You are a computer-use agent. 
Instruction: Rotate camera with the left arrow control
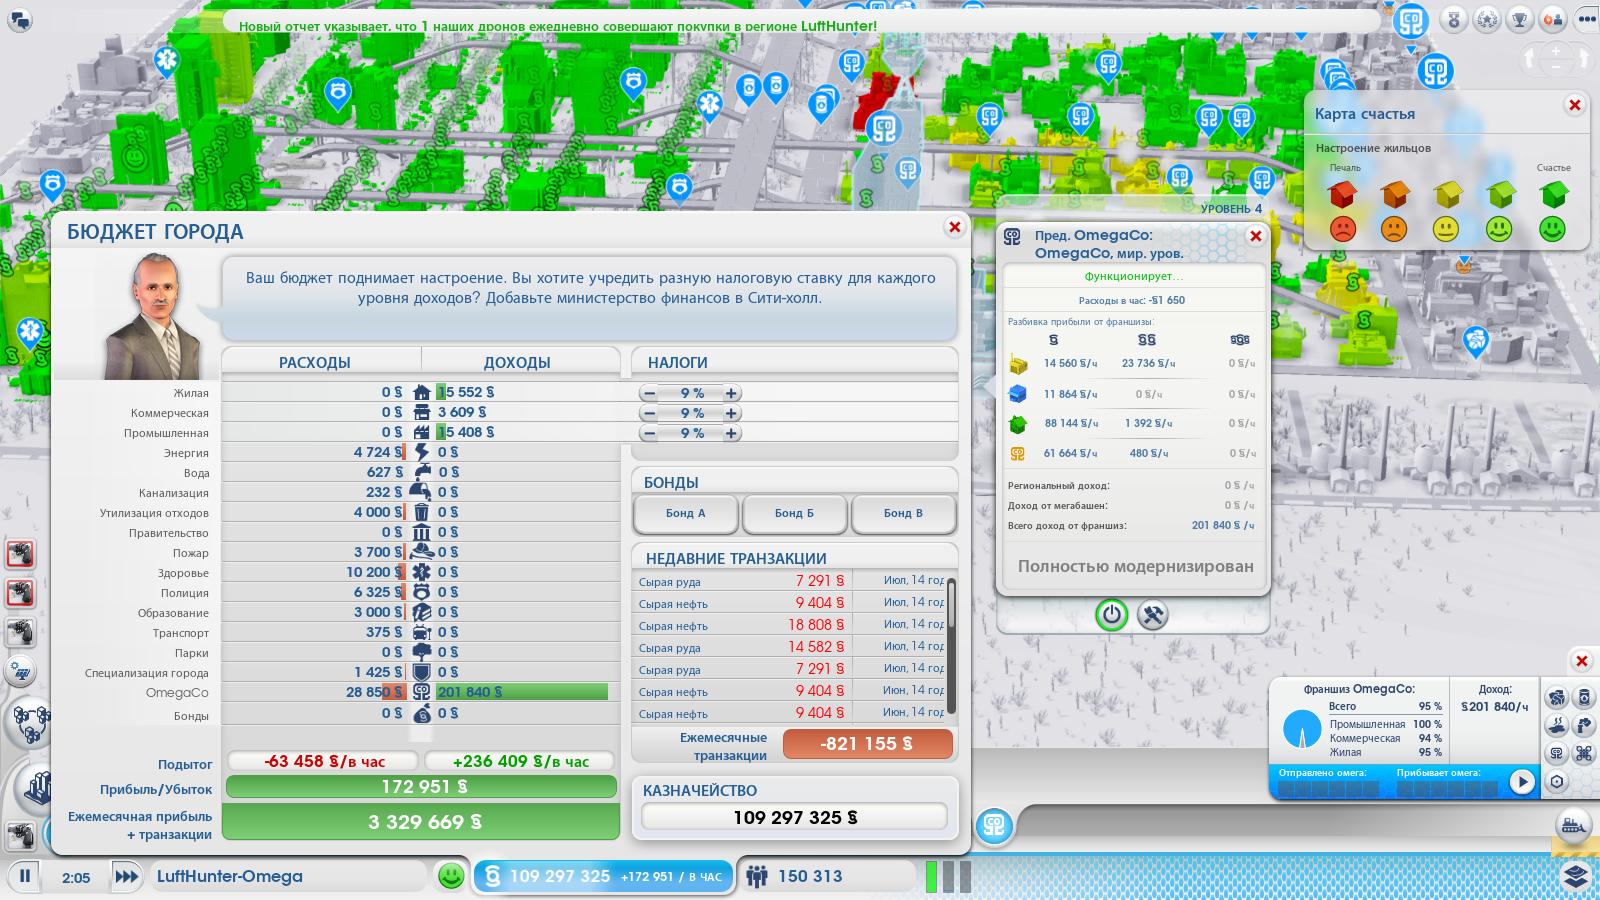1530,59
